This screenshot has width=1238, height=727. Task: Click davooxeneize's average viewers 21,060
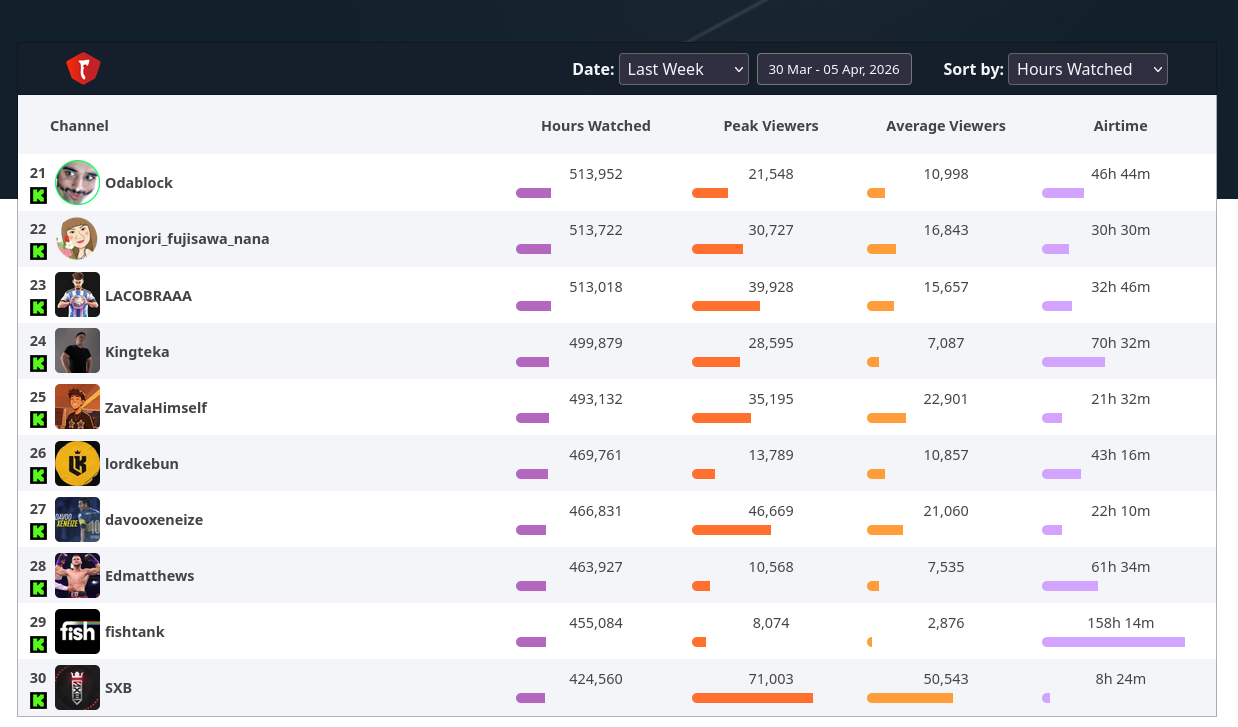point(946,510)
